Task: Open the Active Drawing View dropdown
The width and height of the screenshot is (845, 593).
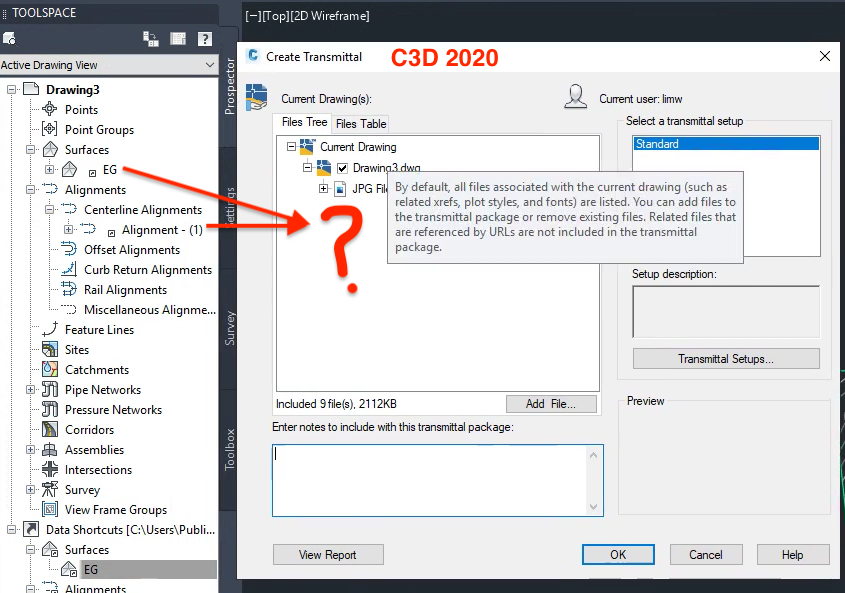Action: [209, 64]
